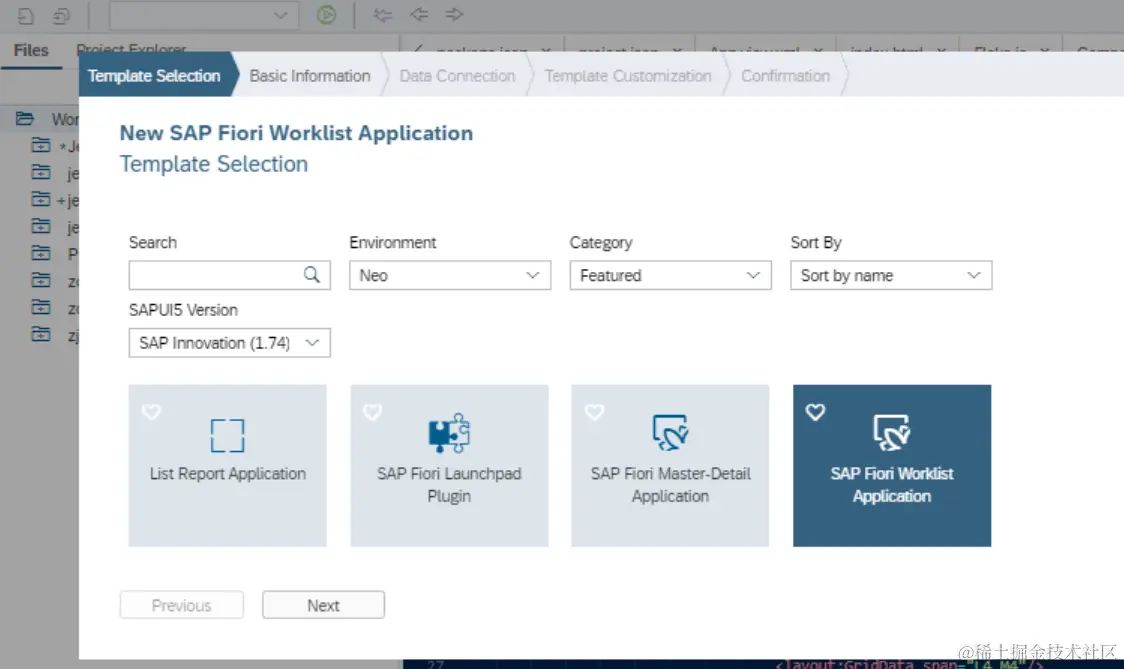Expand the first folder under Workspace
The height and width of the screenshot is (669, 1124).
click(41, 146)
